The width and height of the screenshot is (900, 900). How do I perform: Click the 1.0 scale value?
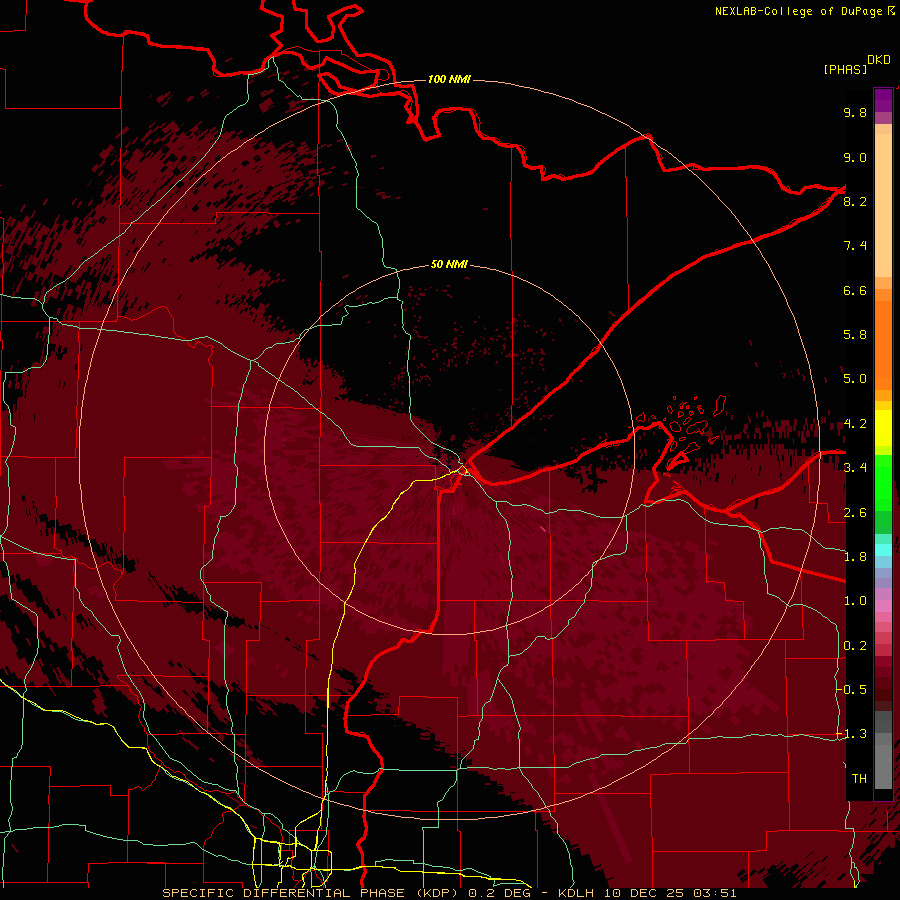[x=855, y=601]
